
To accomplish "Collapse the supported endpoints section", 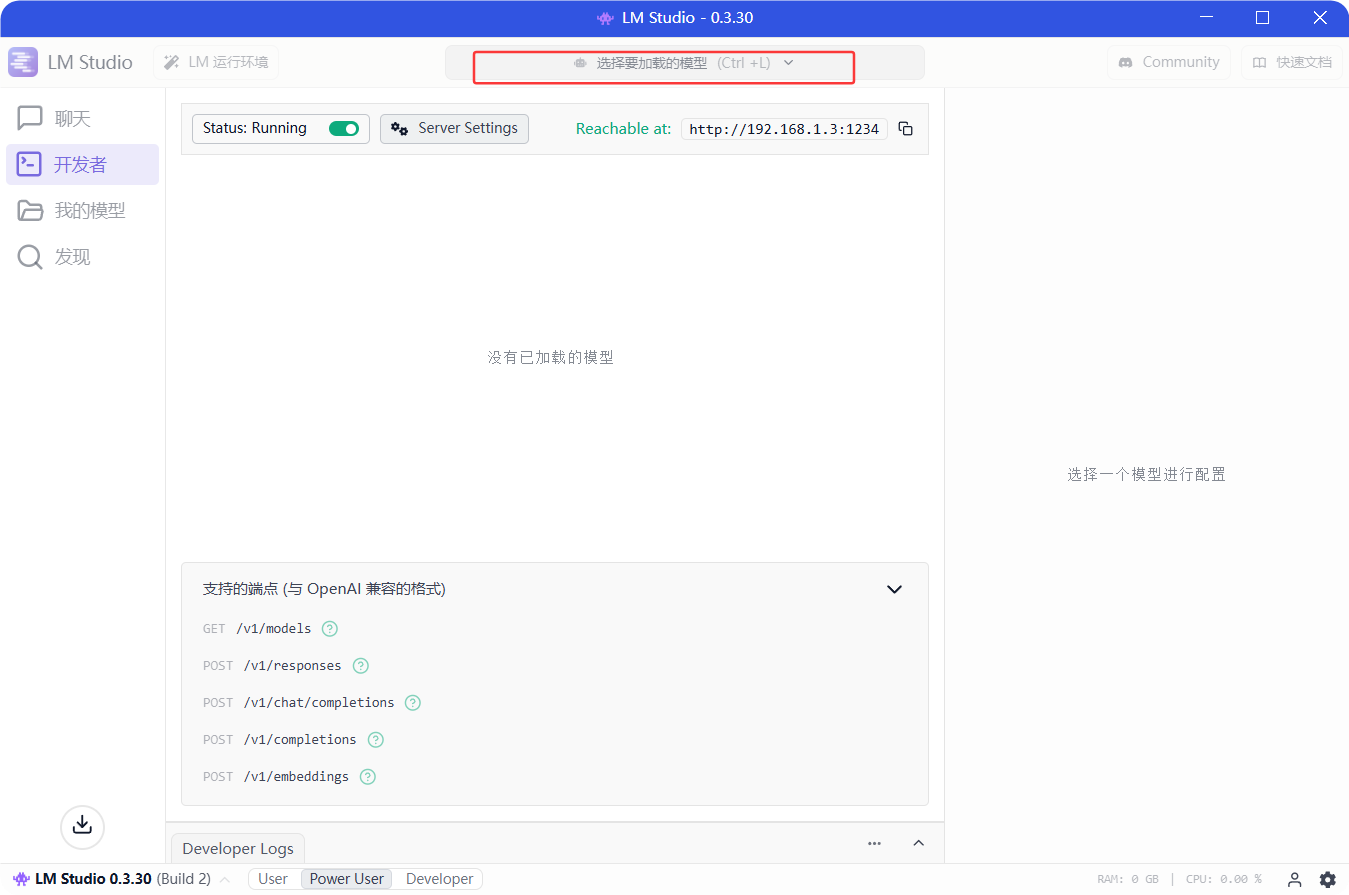I will coord(894,589).
